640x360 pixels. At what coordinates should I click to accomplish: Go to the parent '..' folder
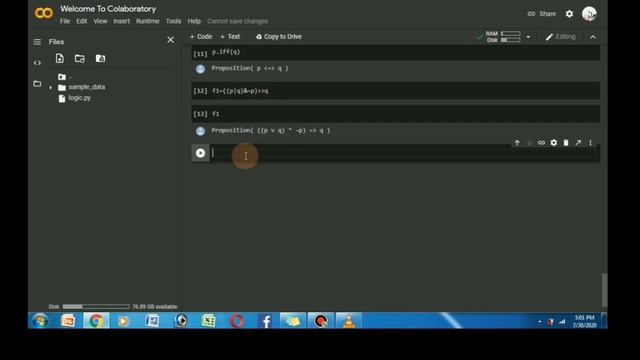(x=65, y=77)
